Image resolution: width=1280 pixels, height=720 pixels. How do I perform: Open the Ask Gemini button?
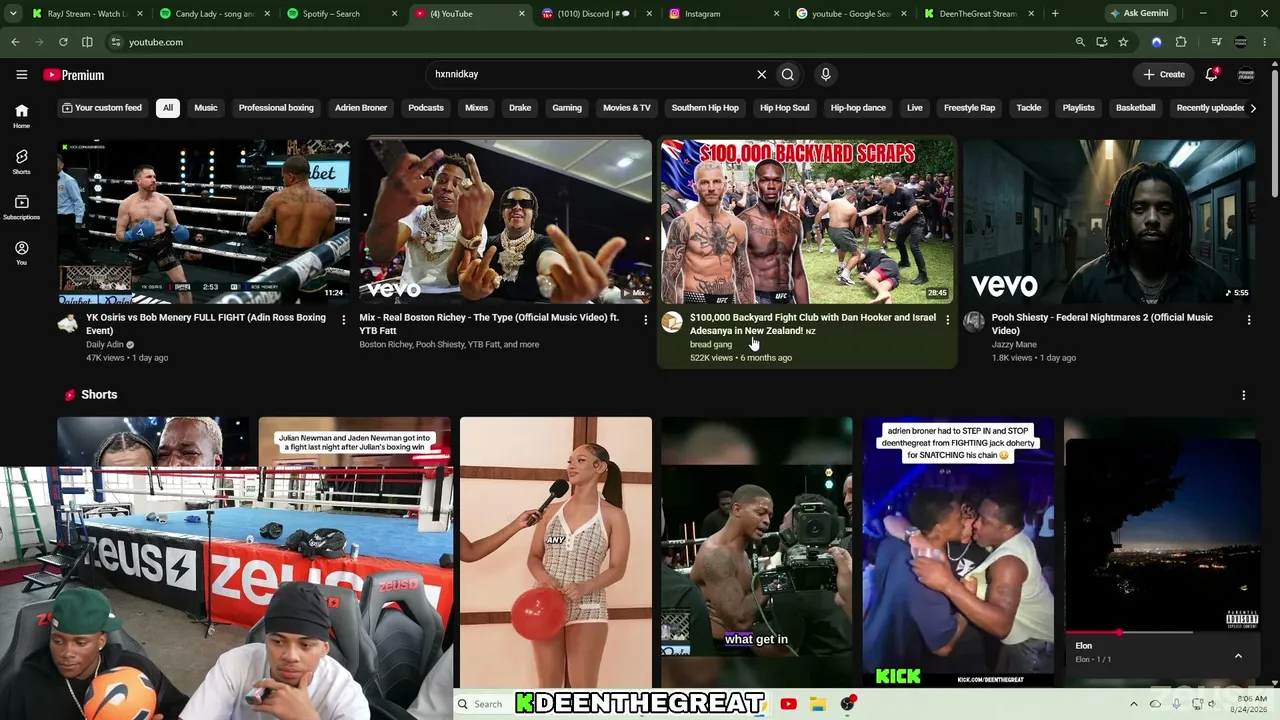[1139, 14]
